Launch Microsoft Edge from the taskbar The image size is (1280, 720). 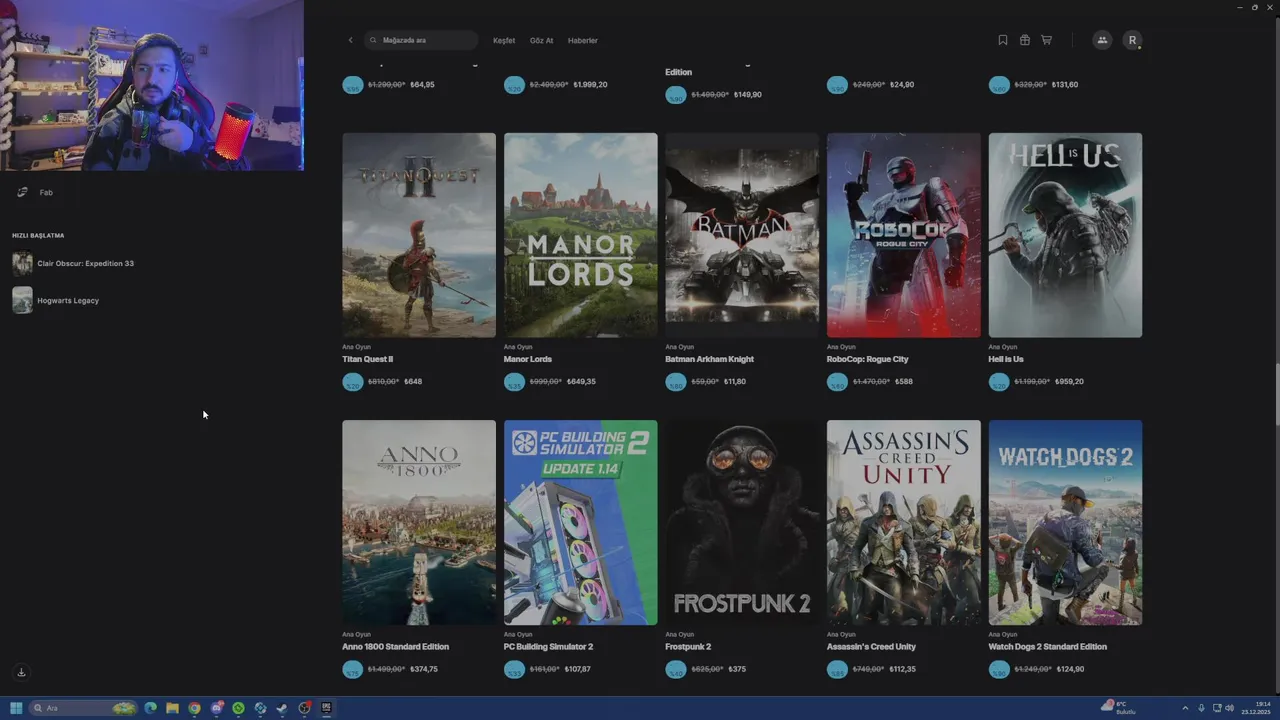point(150,708)
